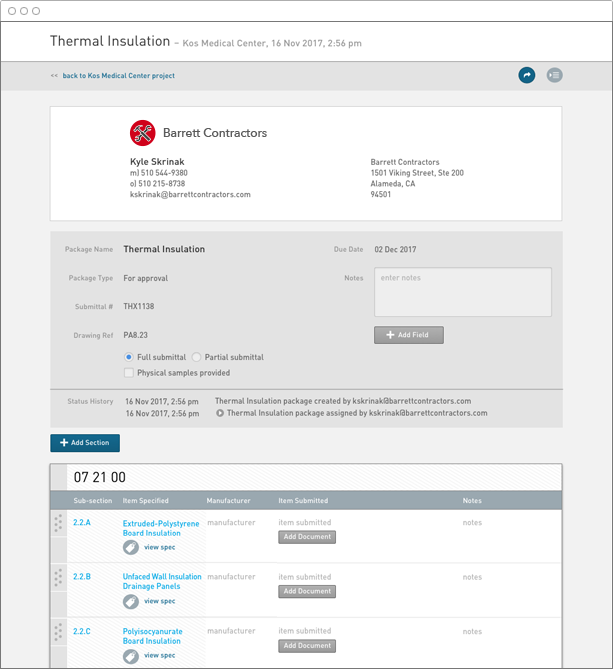Click the Add Section button
The image size is (613, 669).
[x=85, y=442]
